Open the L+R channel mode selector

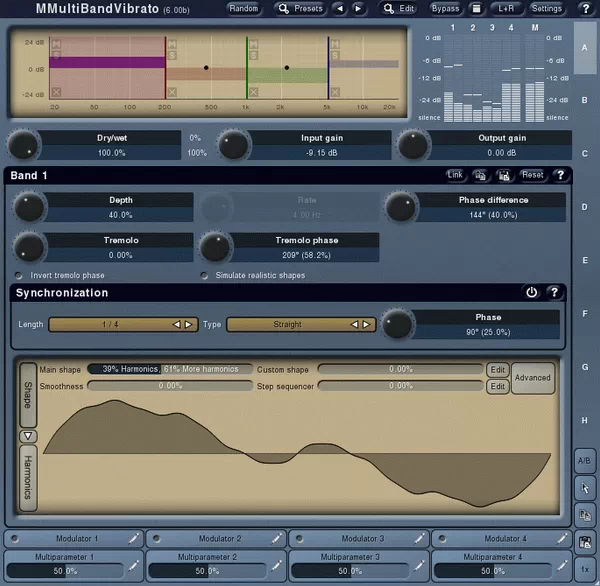pyautogui.click(x=506, y=8)
